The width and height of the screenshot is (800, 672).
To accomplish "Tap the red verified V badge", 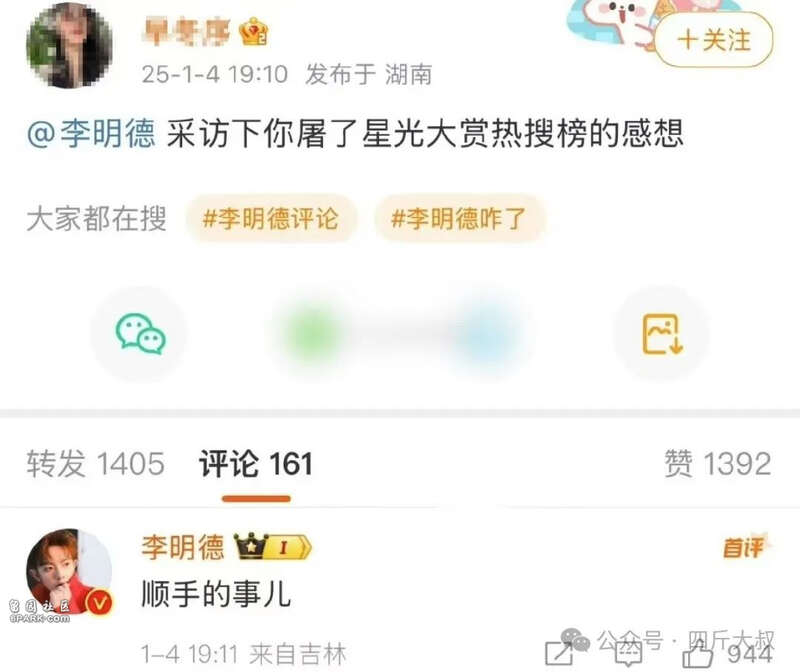I will 100,603.
